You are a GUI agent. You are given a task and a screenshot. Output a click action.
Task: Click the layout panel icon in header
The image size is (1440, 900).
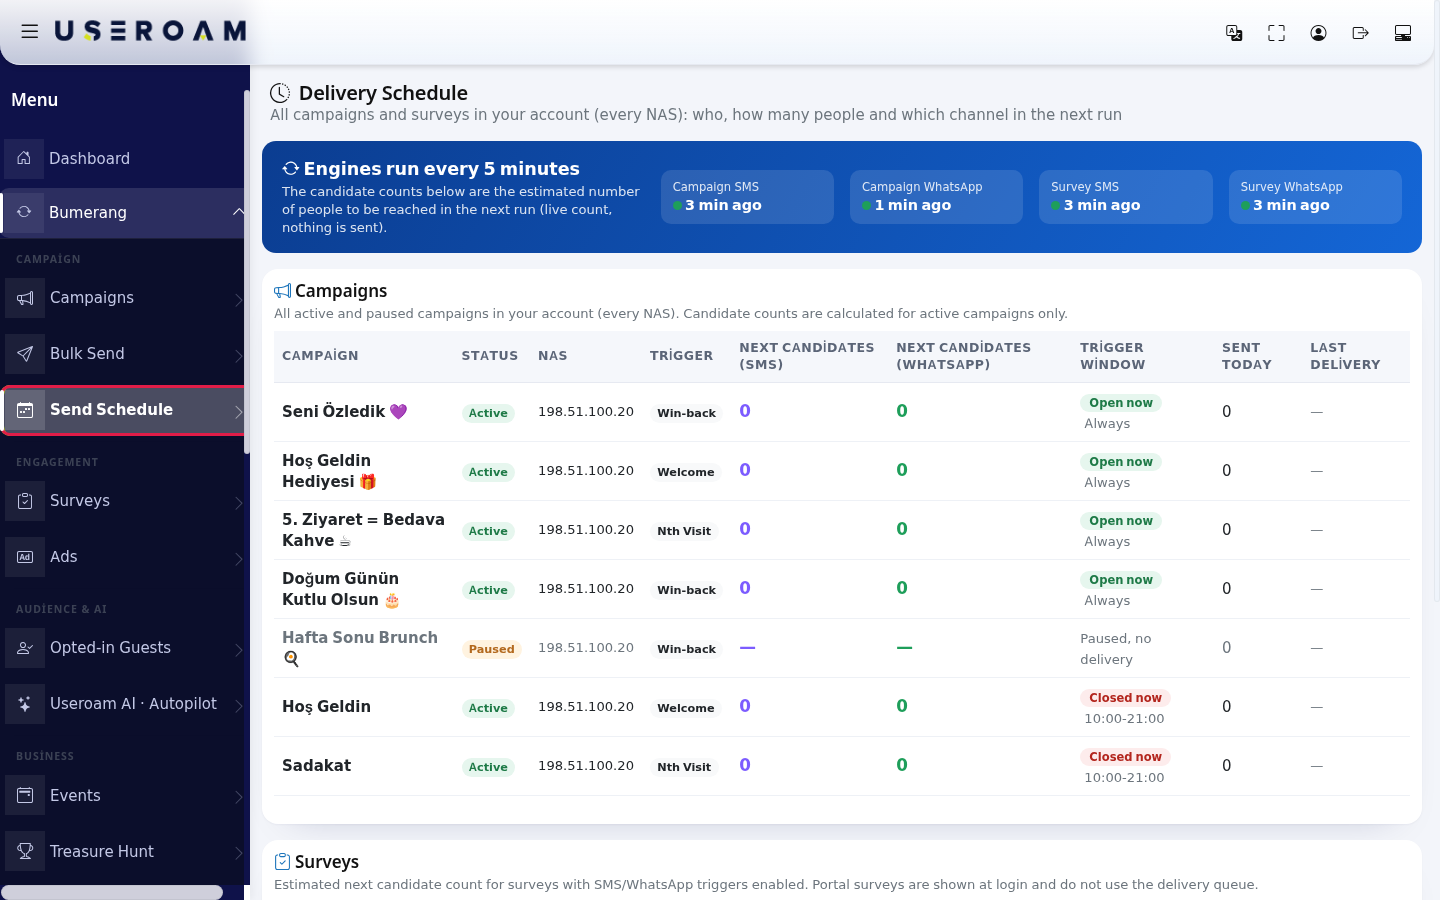[x=1403, y=33]
